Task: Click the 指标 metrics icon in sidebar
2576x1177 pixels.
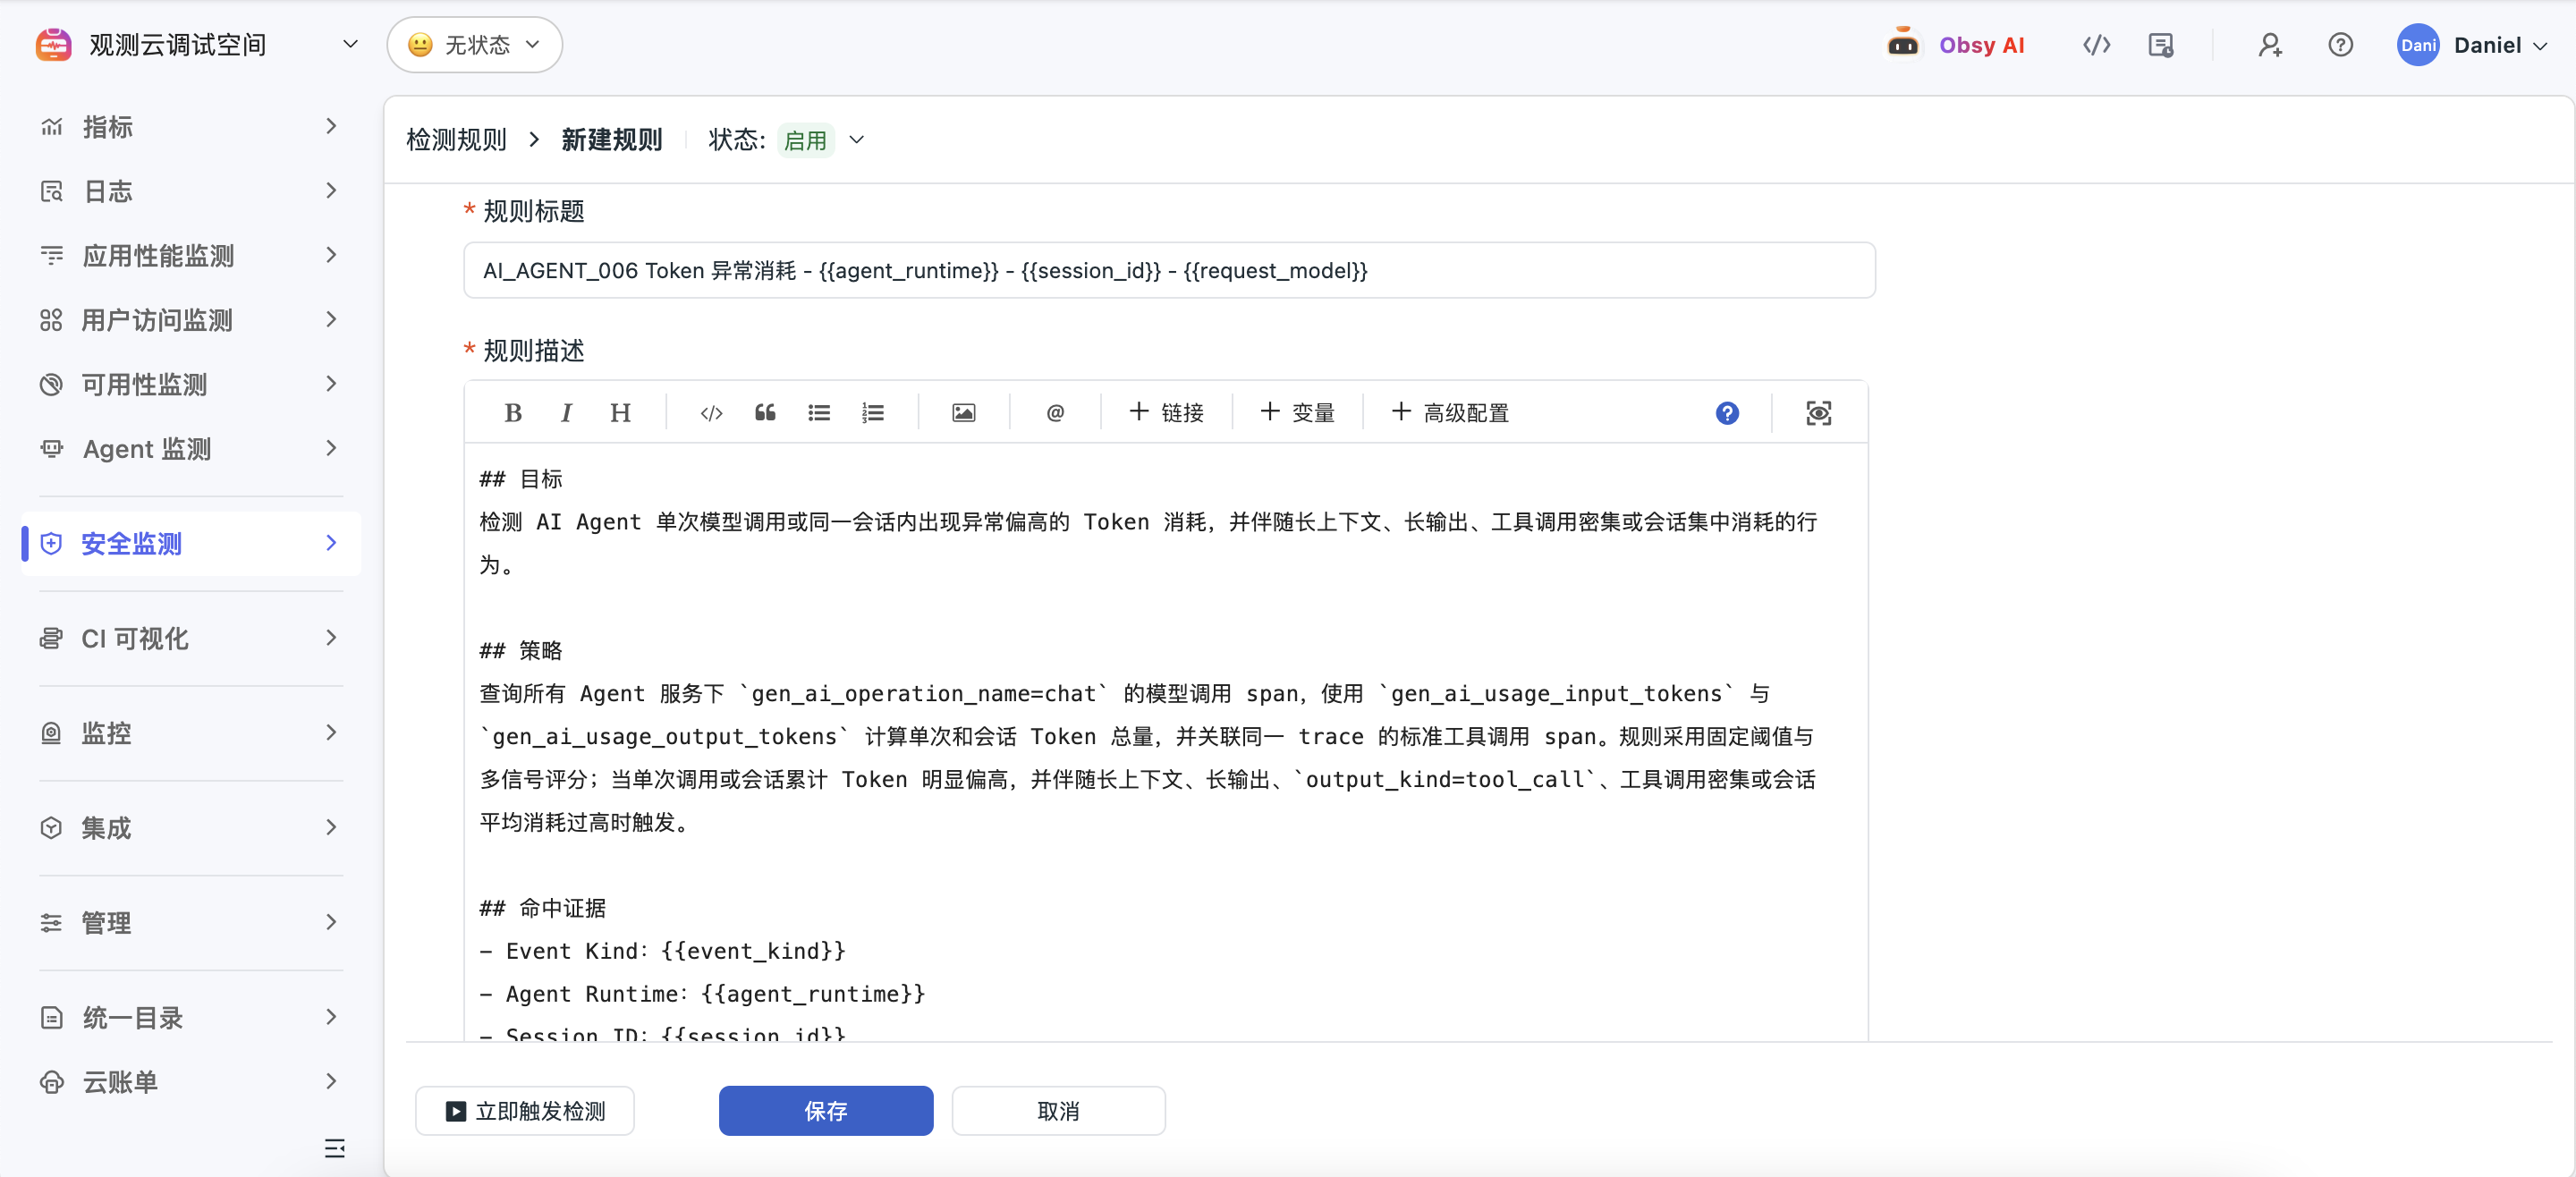Action: 51,127
